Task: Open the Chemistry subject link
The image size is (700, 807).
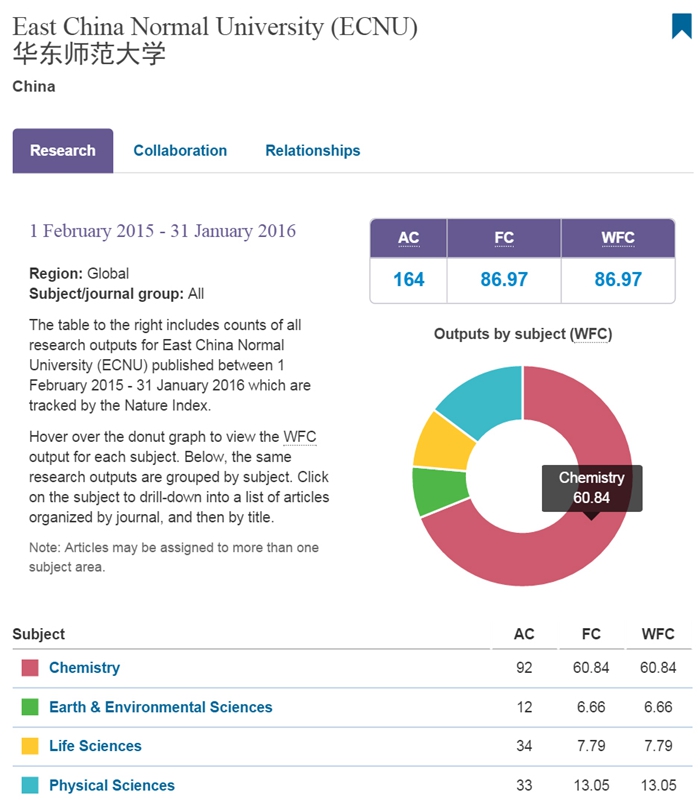Action: [84, 668]
